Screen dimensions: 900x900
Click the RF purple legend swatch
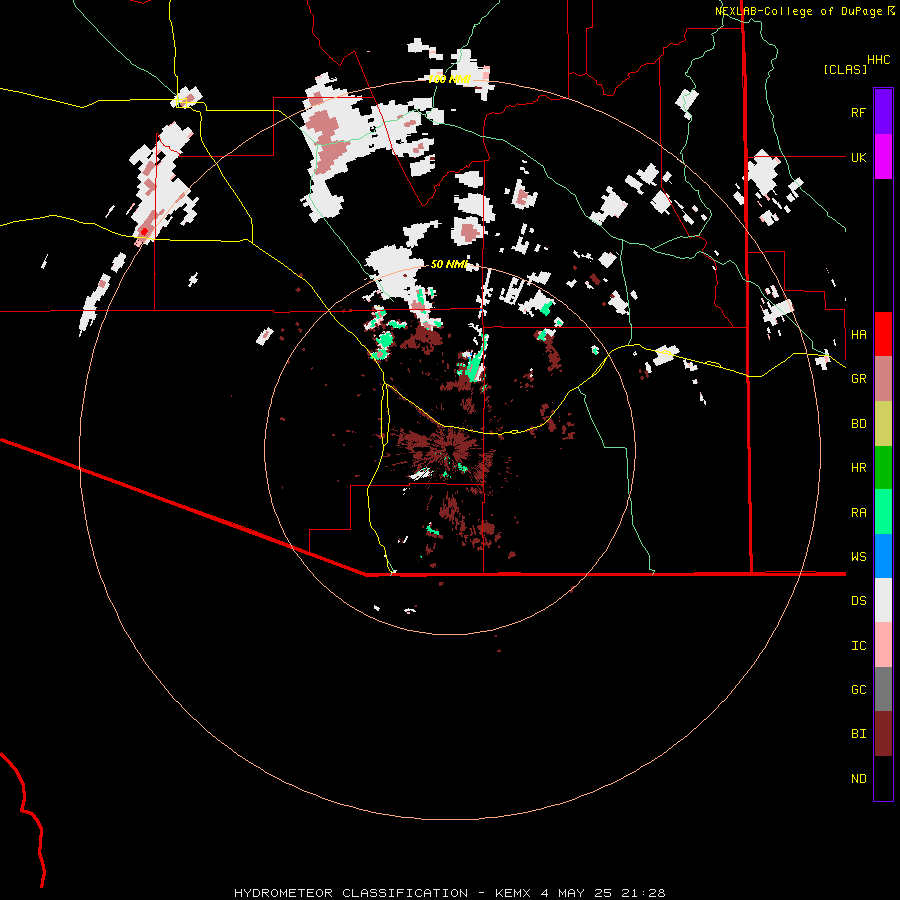tap(883, 112)
